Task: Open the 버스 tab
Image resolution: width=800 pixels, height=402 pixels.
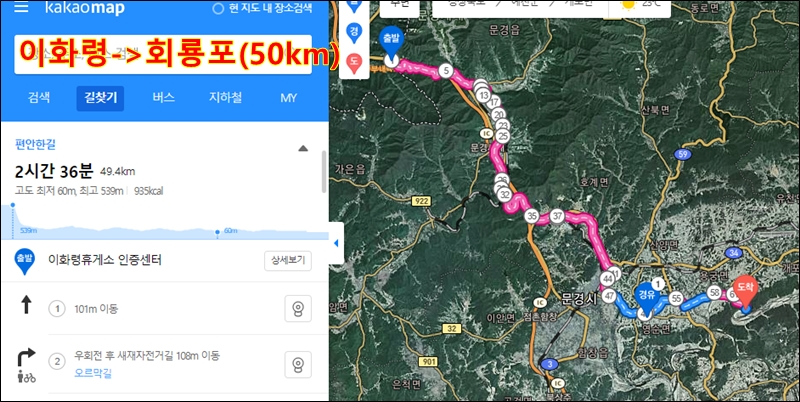Action: pyautogui.click(x=163, y=98)
